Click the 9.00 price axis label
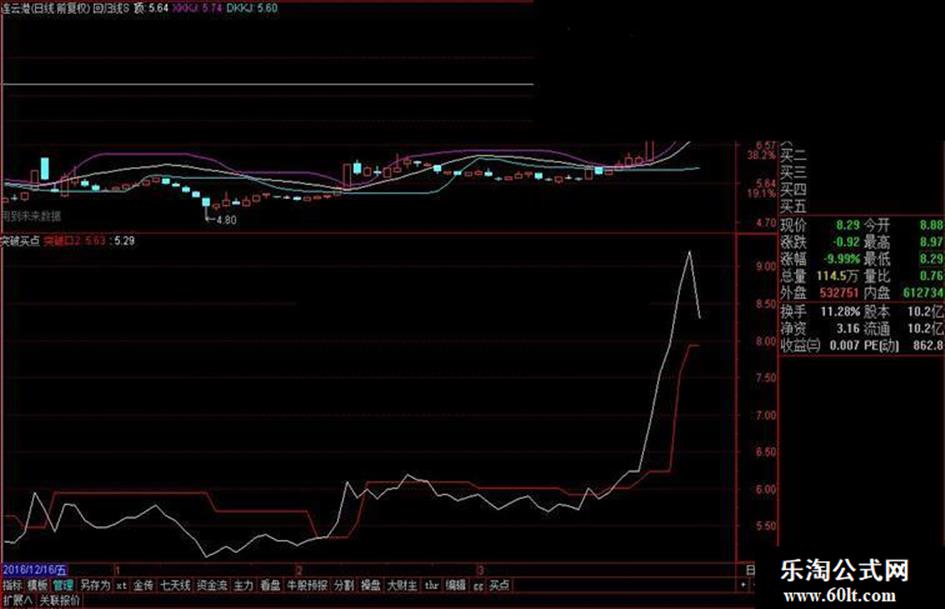 [766, 267]
